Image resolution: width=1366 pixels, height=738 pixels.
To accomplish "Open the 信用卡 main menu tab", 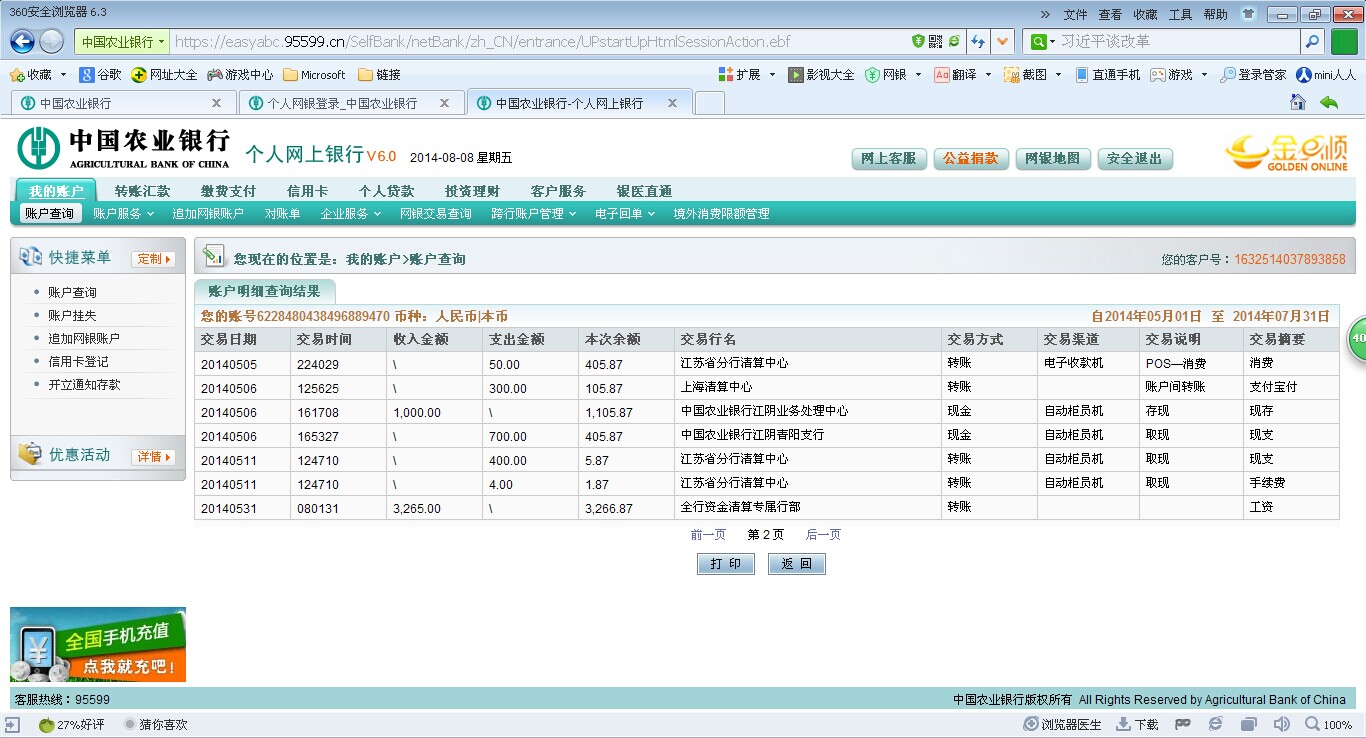I will [x=307, y=191].
